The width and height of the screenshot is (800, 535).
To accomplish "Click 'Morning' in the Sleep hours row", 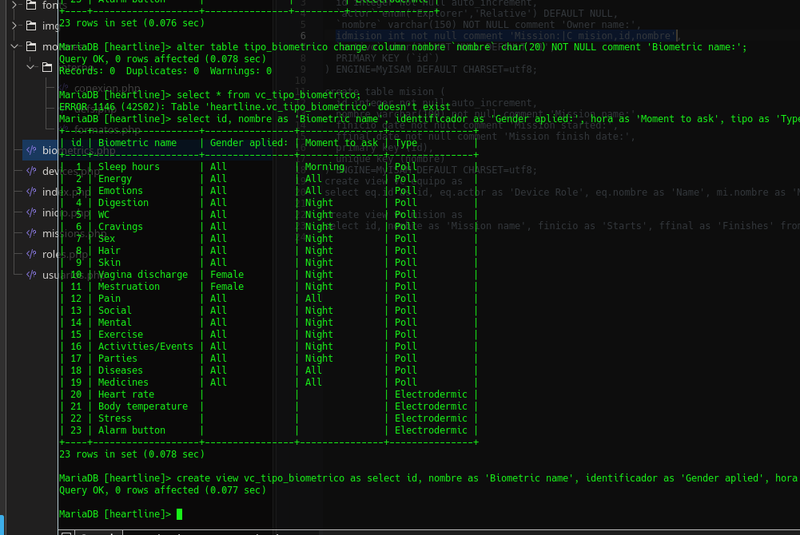I will click(324, 167).
